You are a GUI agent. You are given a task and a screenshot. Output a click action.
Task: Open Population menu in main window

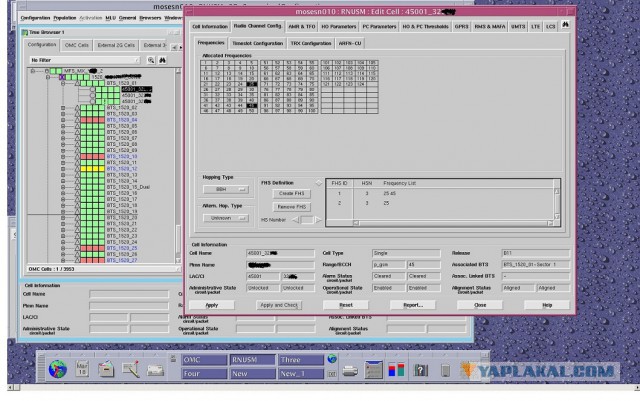(64, 18)
